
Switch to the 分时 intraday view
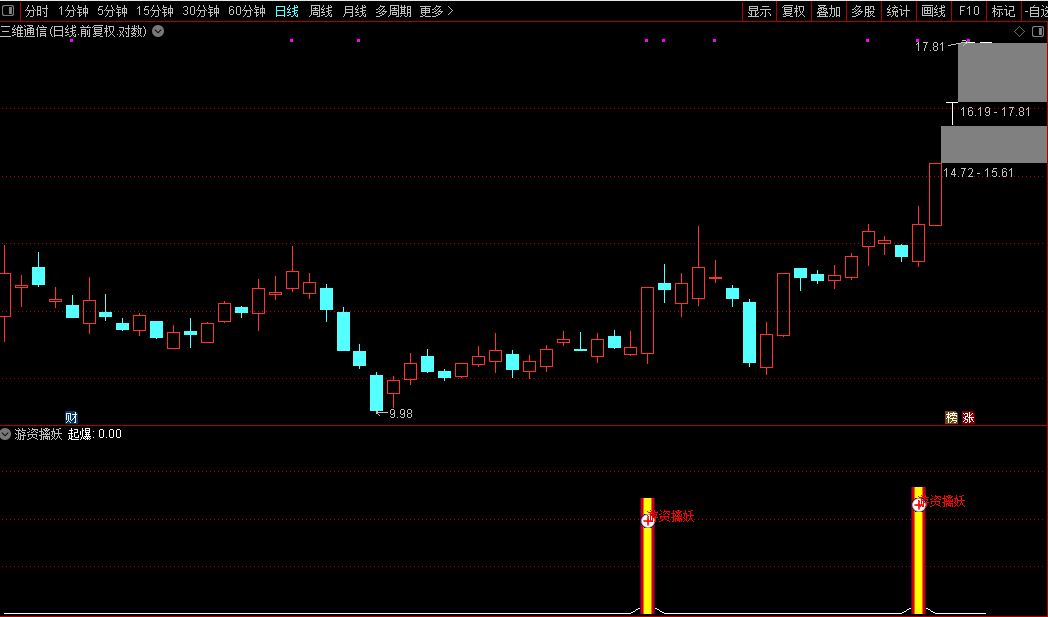[x=37, y=11]
